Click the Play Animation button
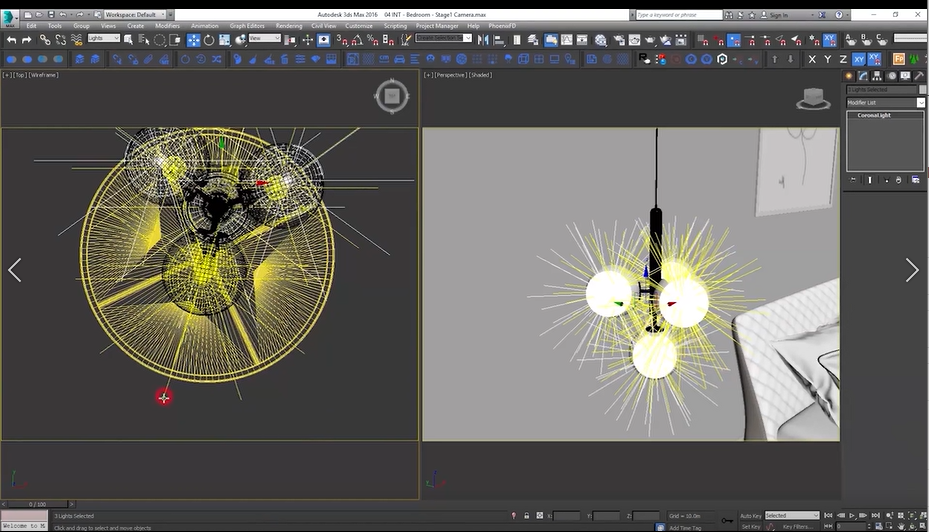929x532 pixels. click(x=852, y=515)
